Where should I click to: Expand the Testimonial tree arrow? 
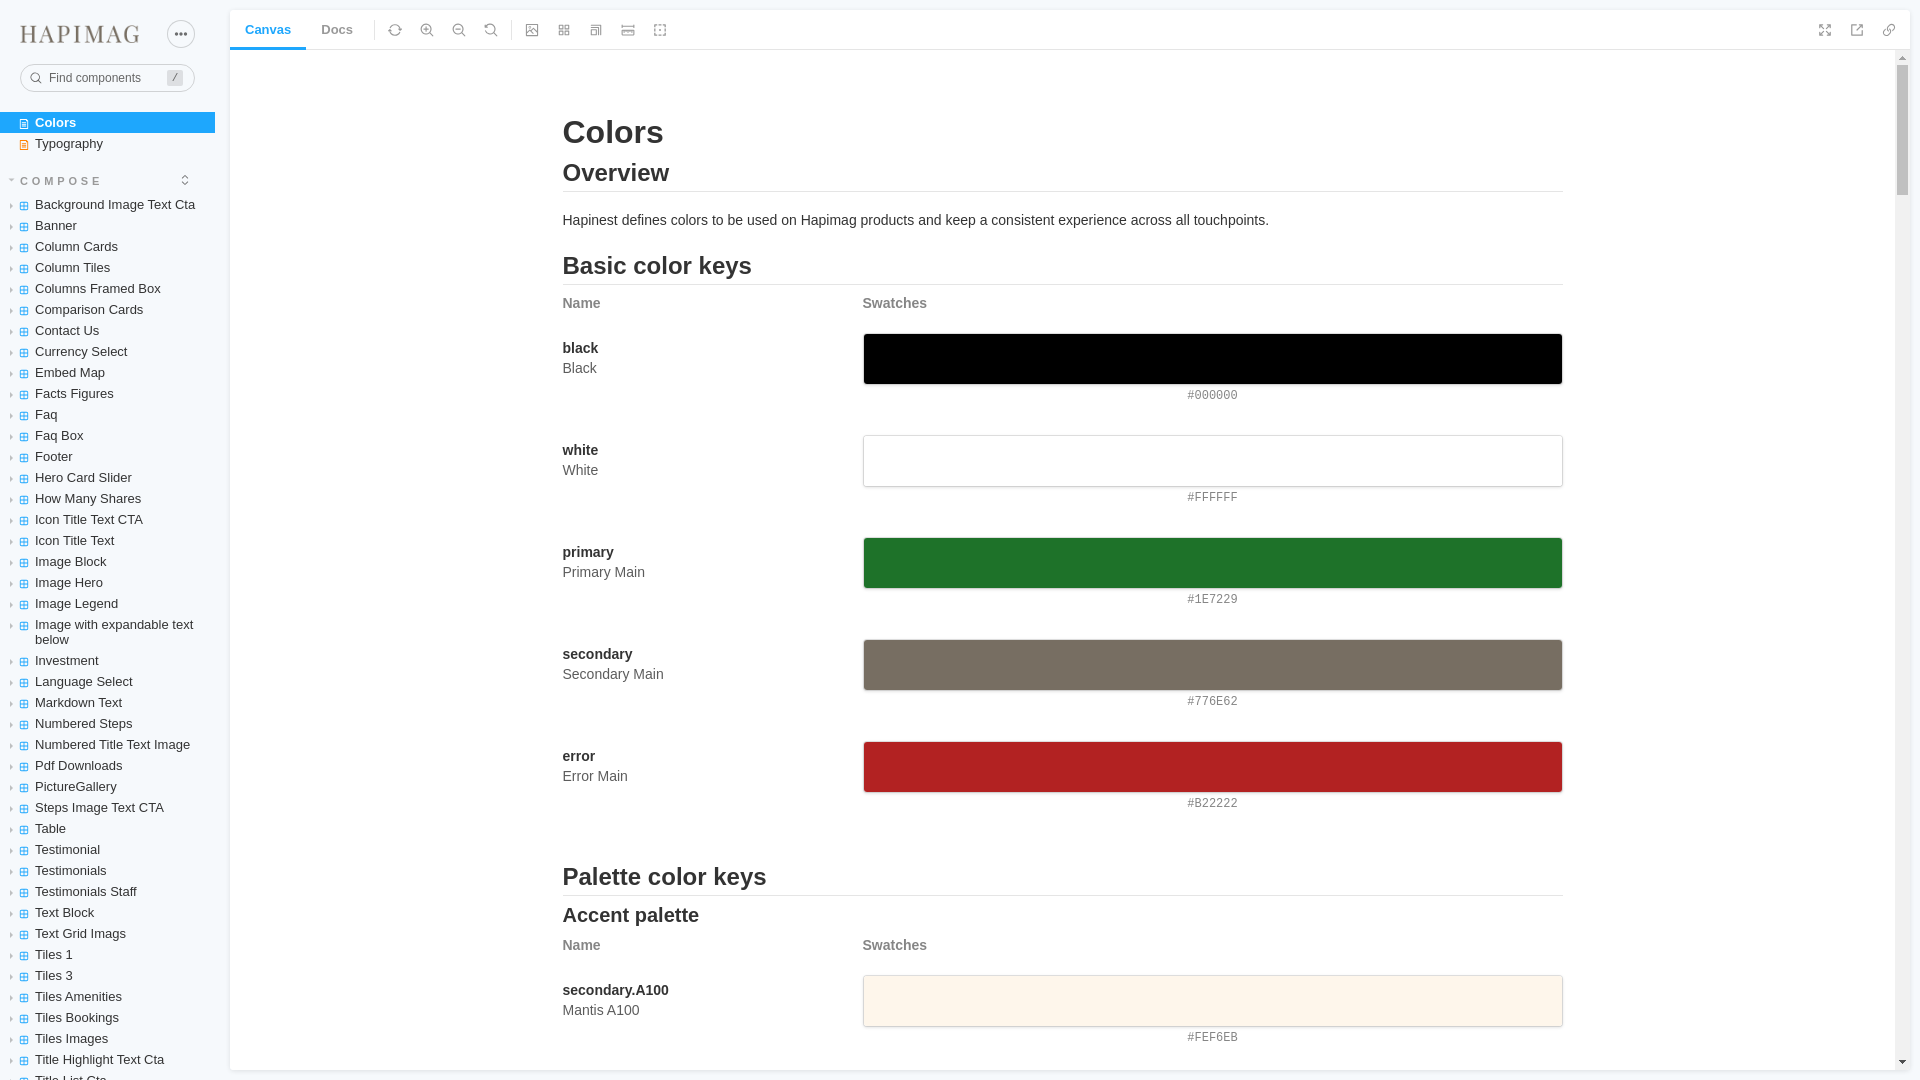(x=11, y=850)
